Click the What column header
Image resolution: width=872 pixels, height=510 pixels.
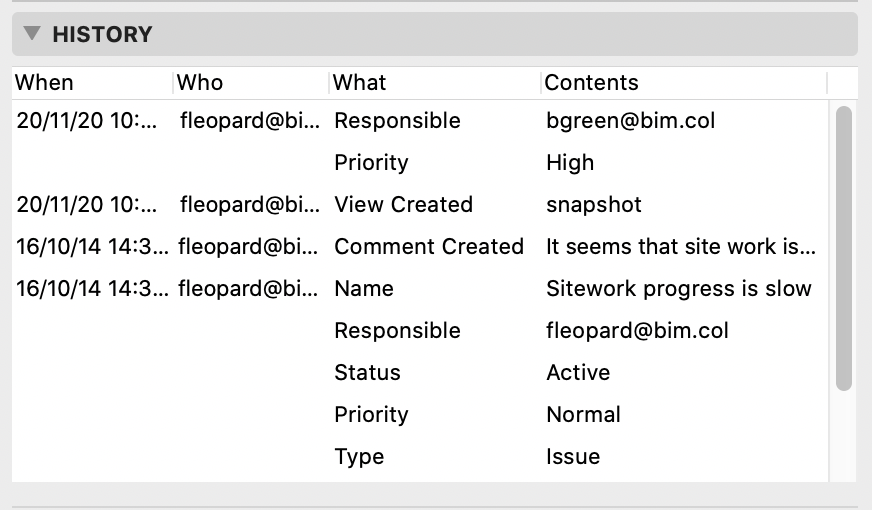pyautogui.click(x=360, y=82)
